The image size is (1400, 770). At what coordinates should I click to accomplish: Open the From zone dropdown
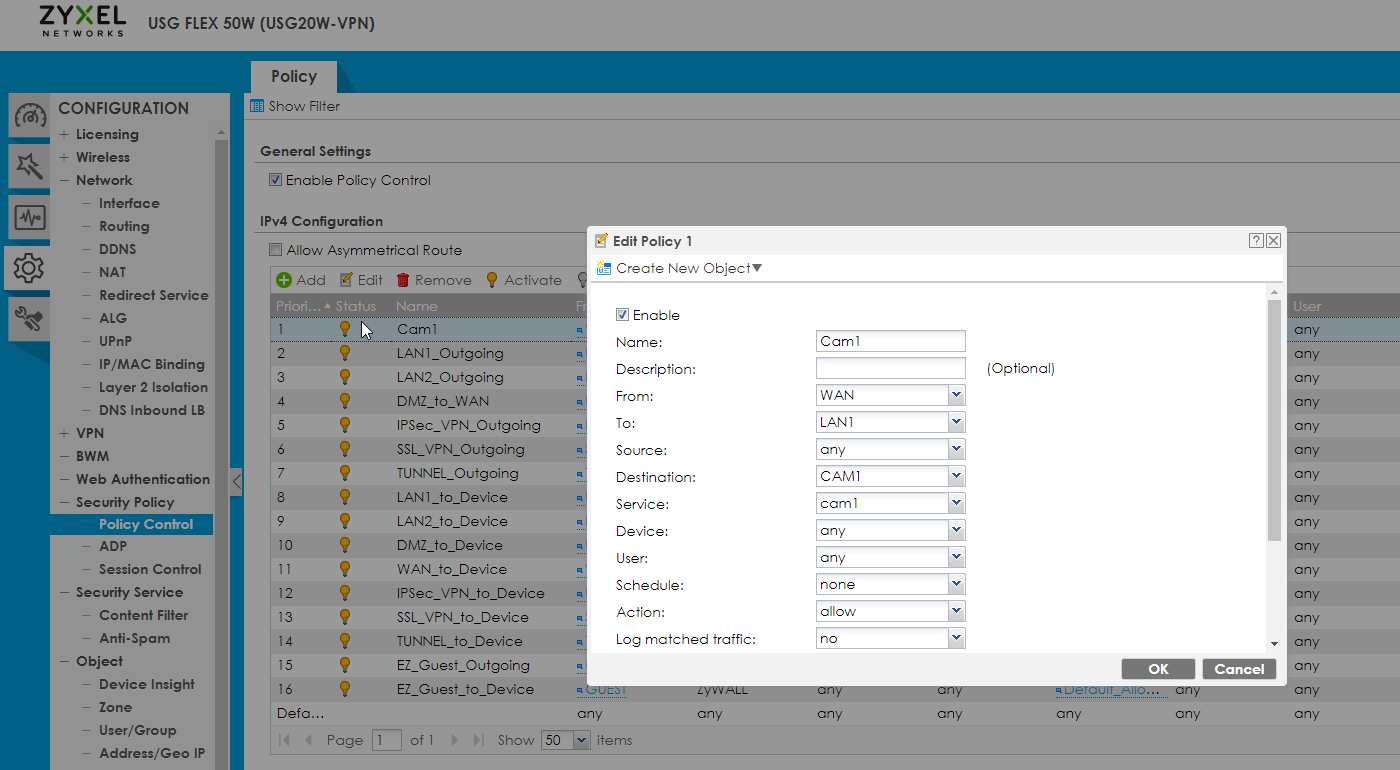pyautogui.click(x=956, y=395)
